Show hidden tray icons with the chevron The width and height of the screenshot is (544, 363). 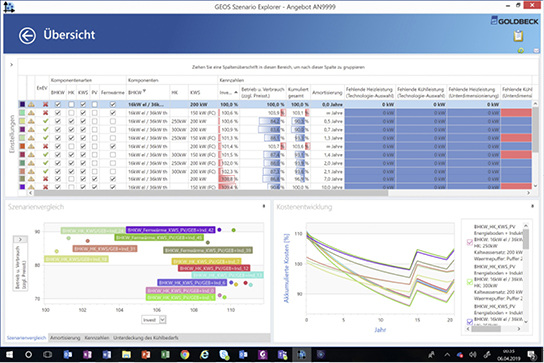point(447,355)
